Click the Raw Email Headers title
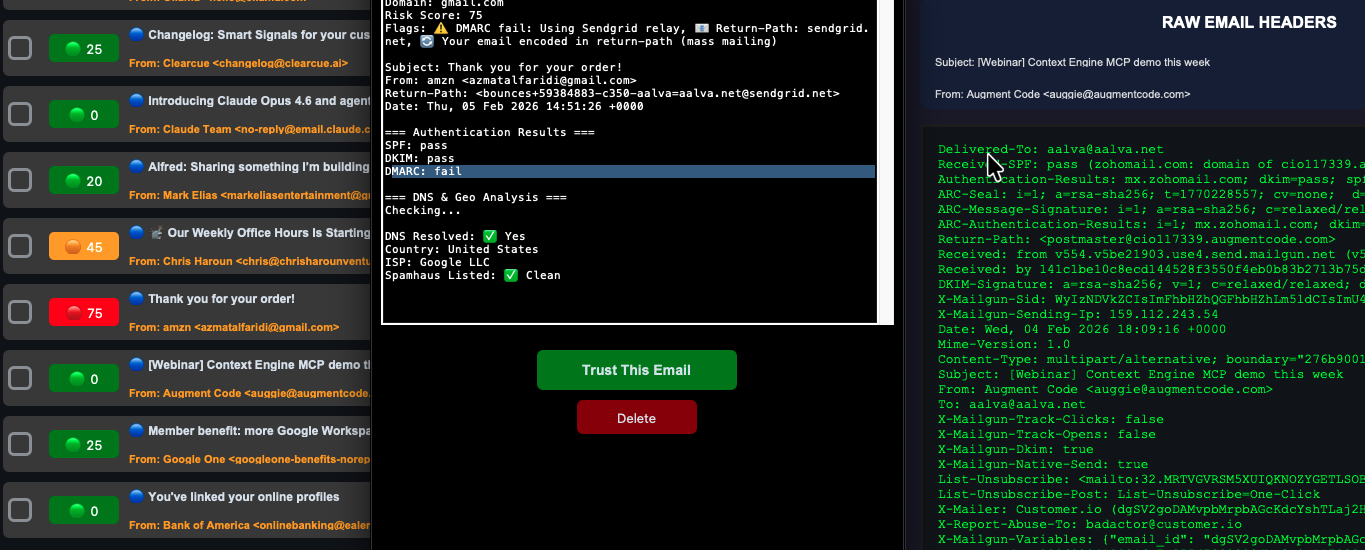The height and width of the screenshot is (550, 1365). click(1249, 22)
